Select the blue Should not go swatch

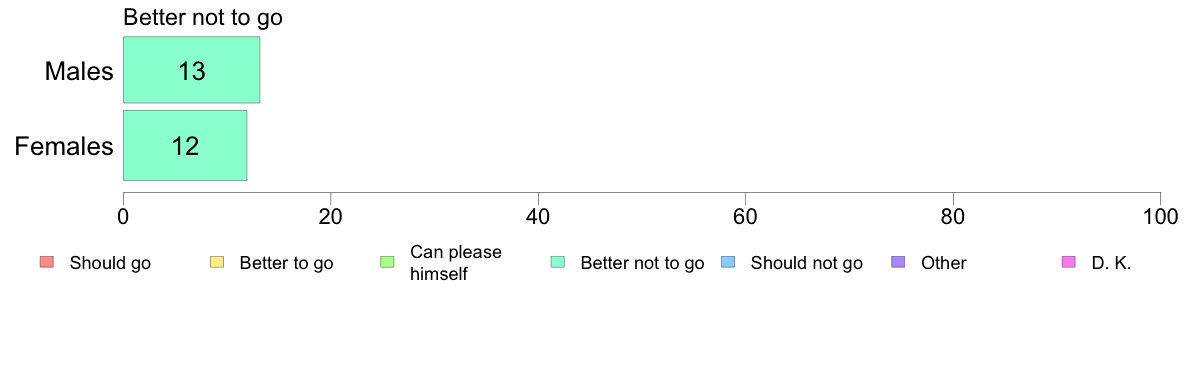[727, 263]
